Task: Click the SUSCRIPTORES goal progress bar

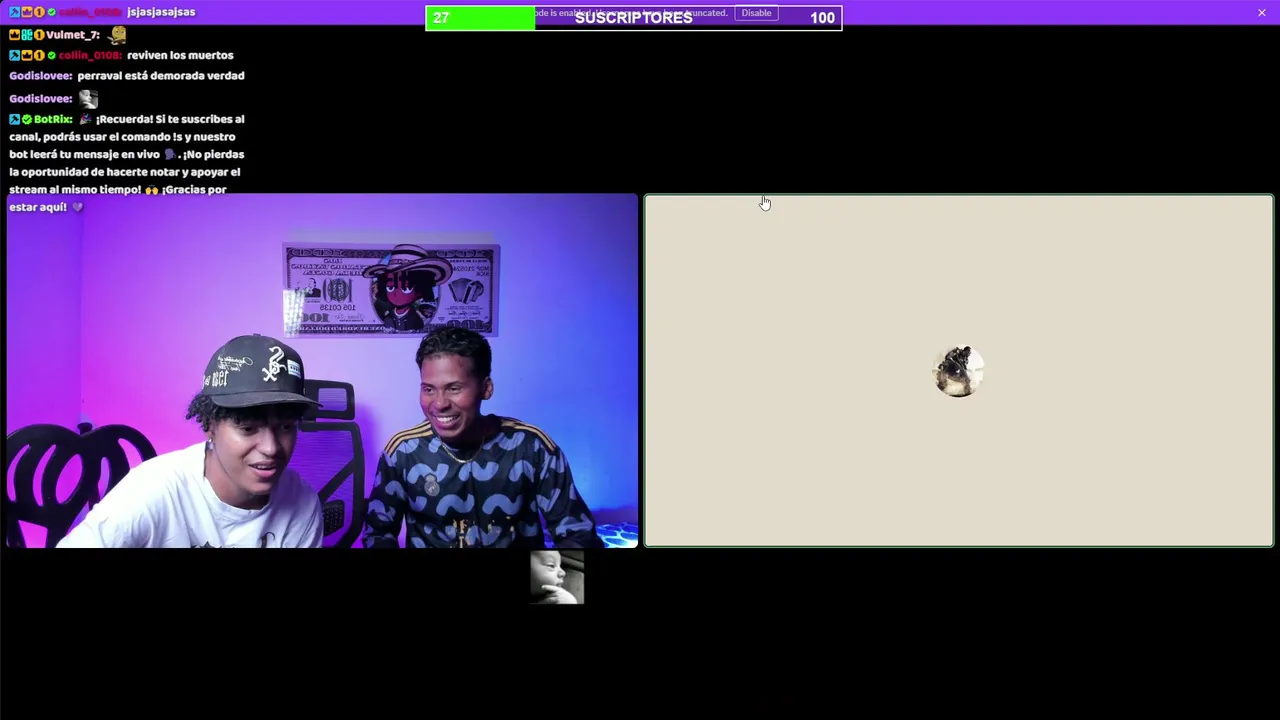Action: tap(633, 18)
